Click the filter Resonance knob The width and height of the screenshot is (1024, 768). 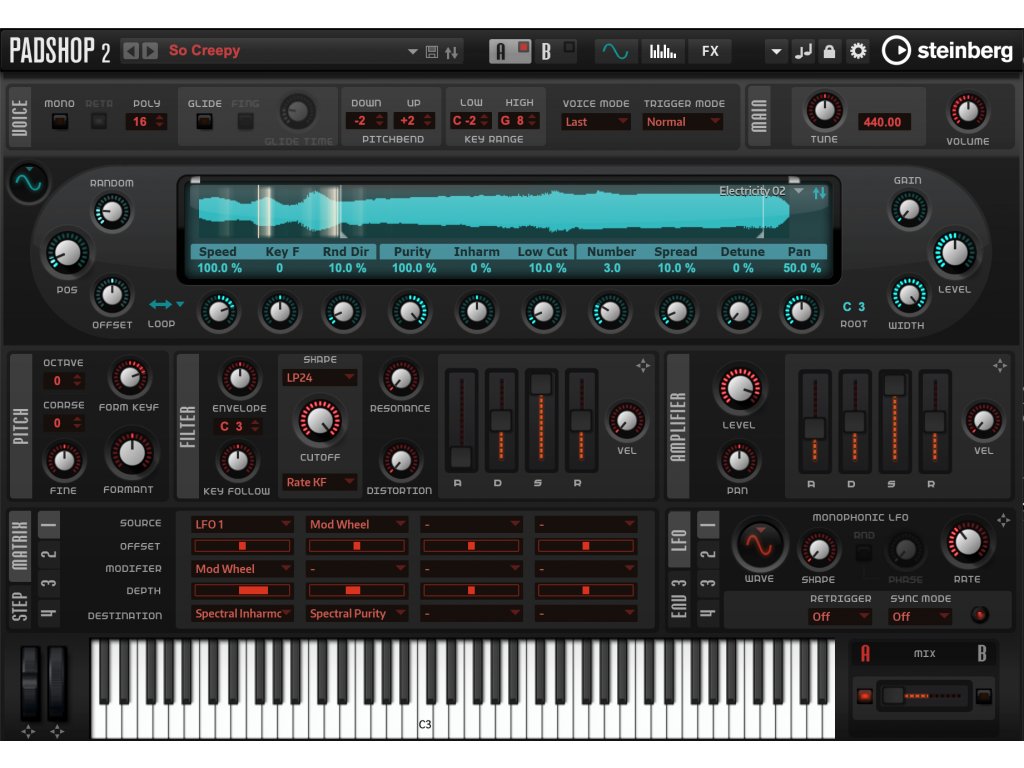[400, 378]
